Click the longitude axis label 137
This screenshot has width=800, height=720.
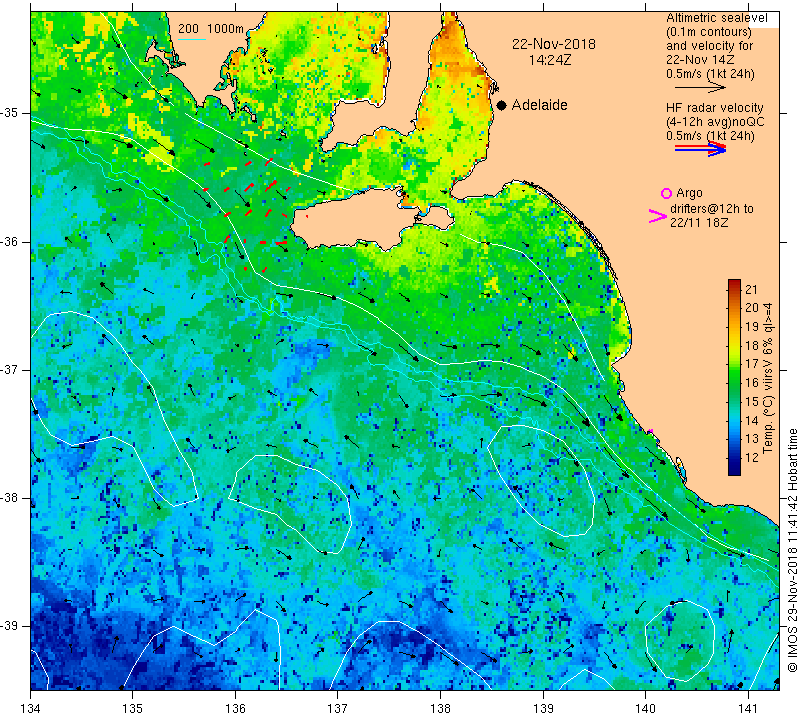tap(338, 709)
